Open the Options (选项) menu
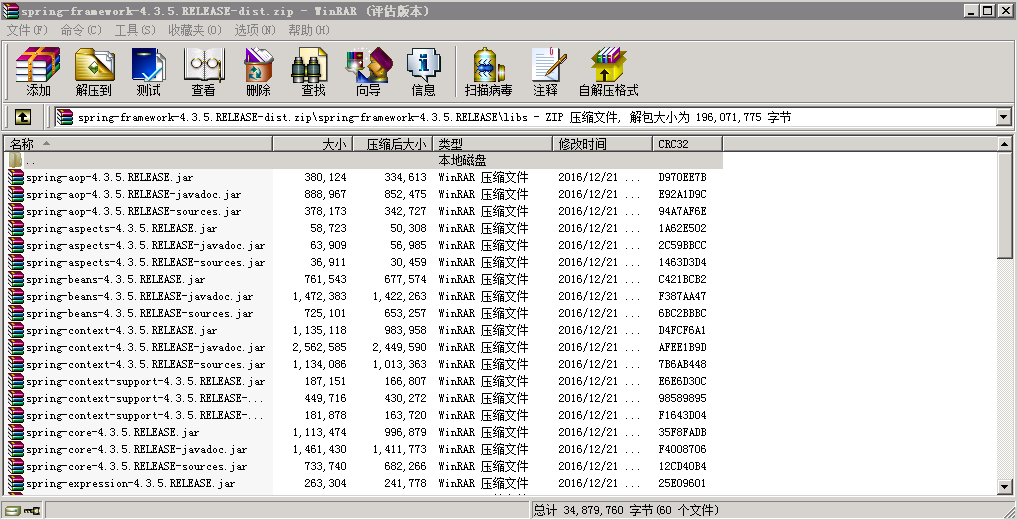Image resolution: width=1018 pixels, height=520 pixels. click(x=254, y=31)
